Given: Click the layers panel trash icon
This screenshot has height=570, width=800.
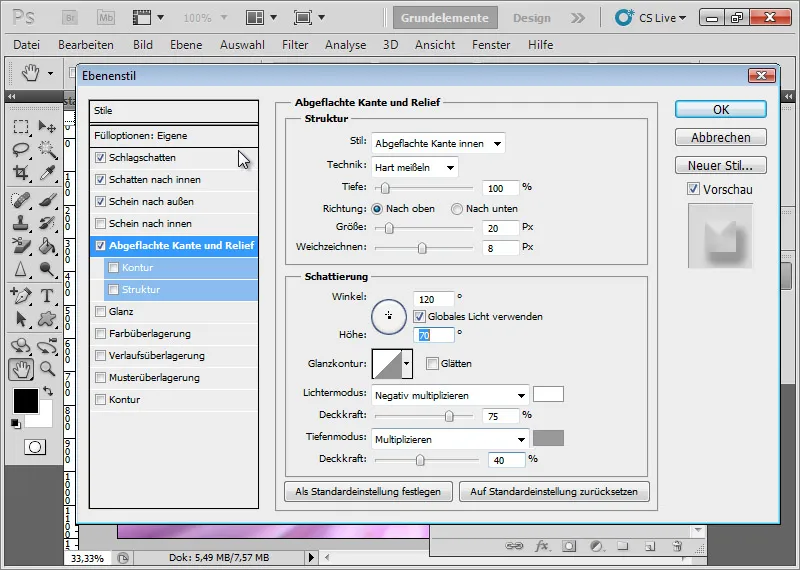Looking at the screenshot, I should 677,547.
